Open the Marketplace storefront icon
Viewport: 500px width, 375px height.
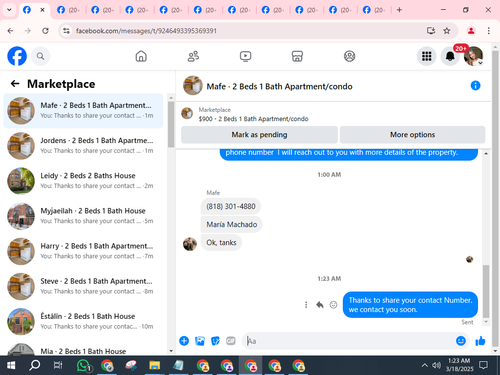point(297,56)
